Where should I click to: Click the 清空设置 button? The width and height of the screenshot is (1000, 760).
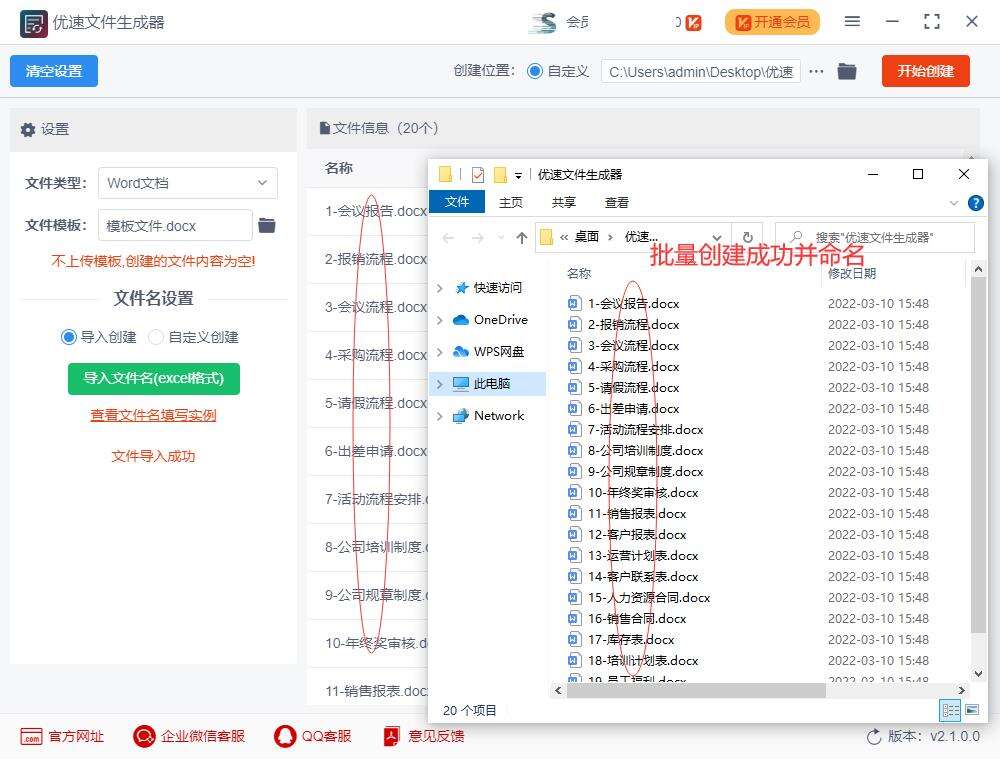tap(54, 71)
